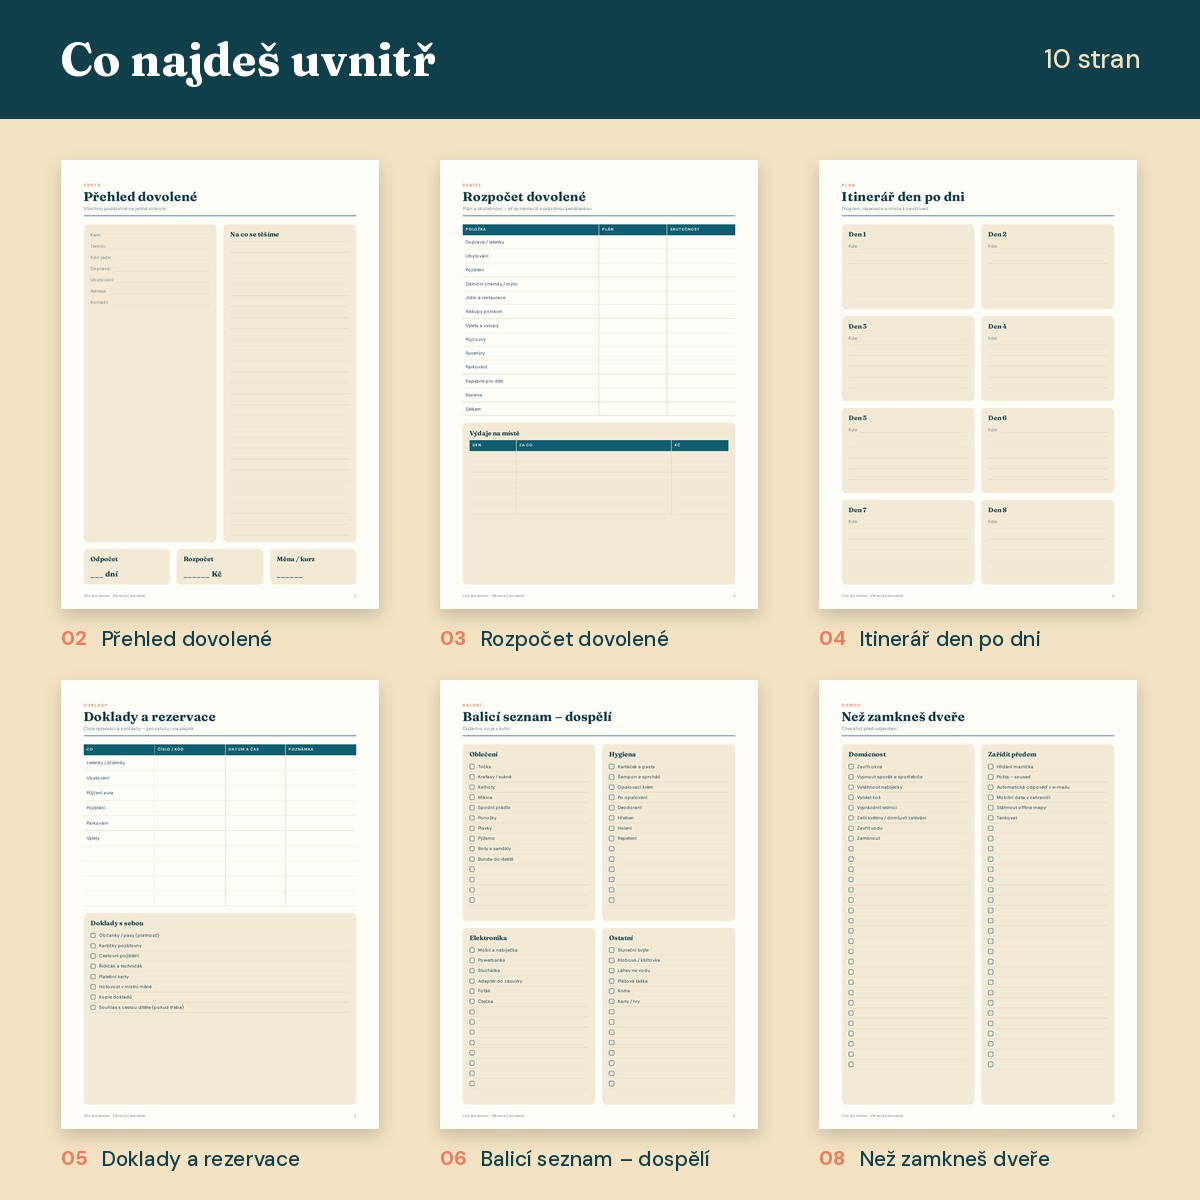
Task: Click the caption "05 Doklady a rezervace"
Action: tap(180, 1159)
